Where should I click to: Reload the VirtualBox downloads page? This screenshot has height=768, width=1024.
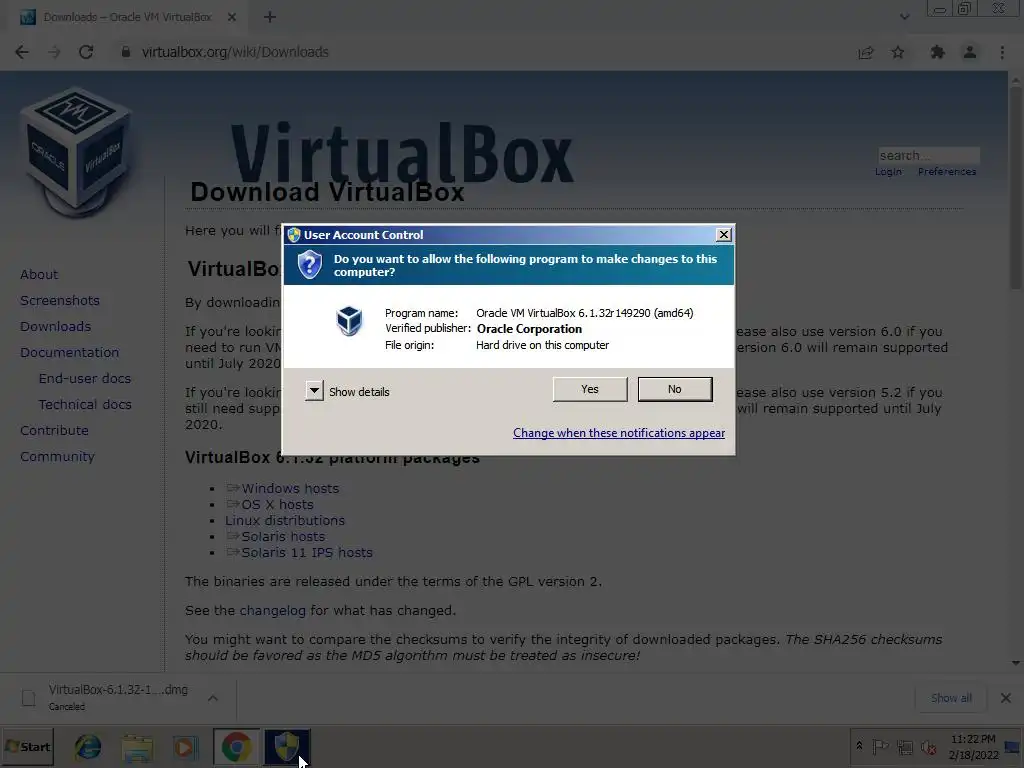tap(86, 52)
